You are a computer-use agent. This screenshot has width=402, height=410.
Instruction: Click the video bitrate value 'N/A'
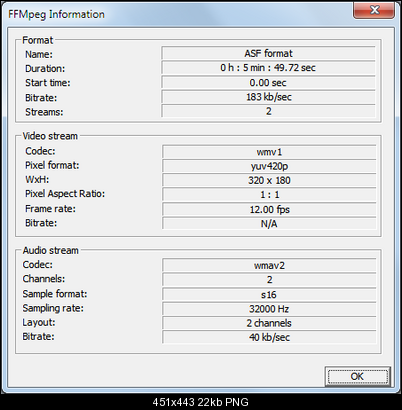pyautogui.click(x=269, y=224)
